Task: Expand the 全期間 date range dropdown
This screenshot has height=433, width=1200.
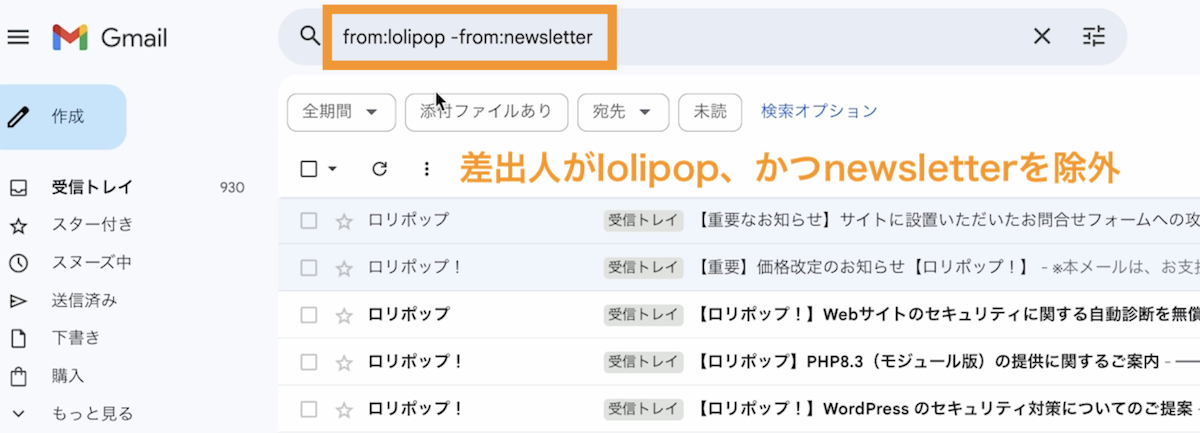Action: click(341, 112)
